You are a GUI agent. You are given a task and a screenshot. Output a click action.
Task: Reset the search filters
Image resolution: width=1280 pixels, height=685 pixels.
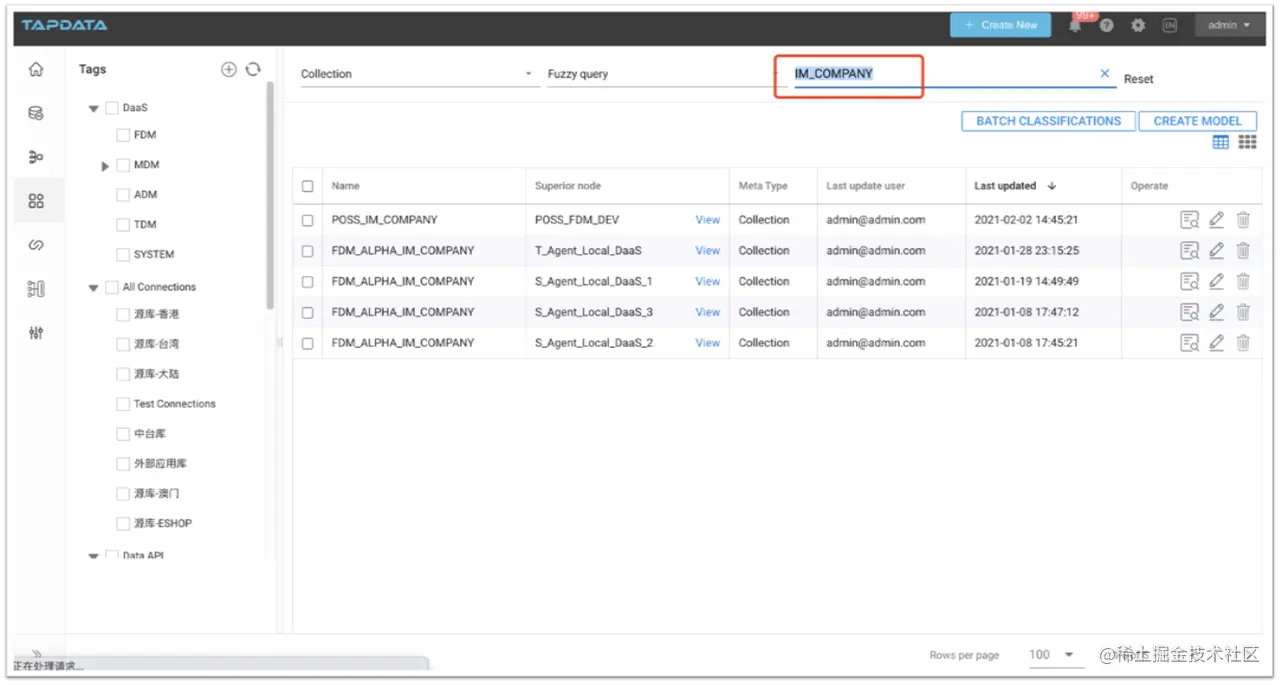1138,79
